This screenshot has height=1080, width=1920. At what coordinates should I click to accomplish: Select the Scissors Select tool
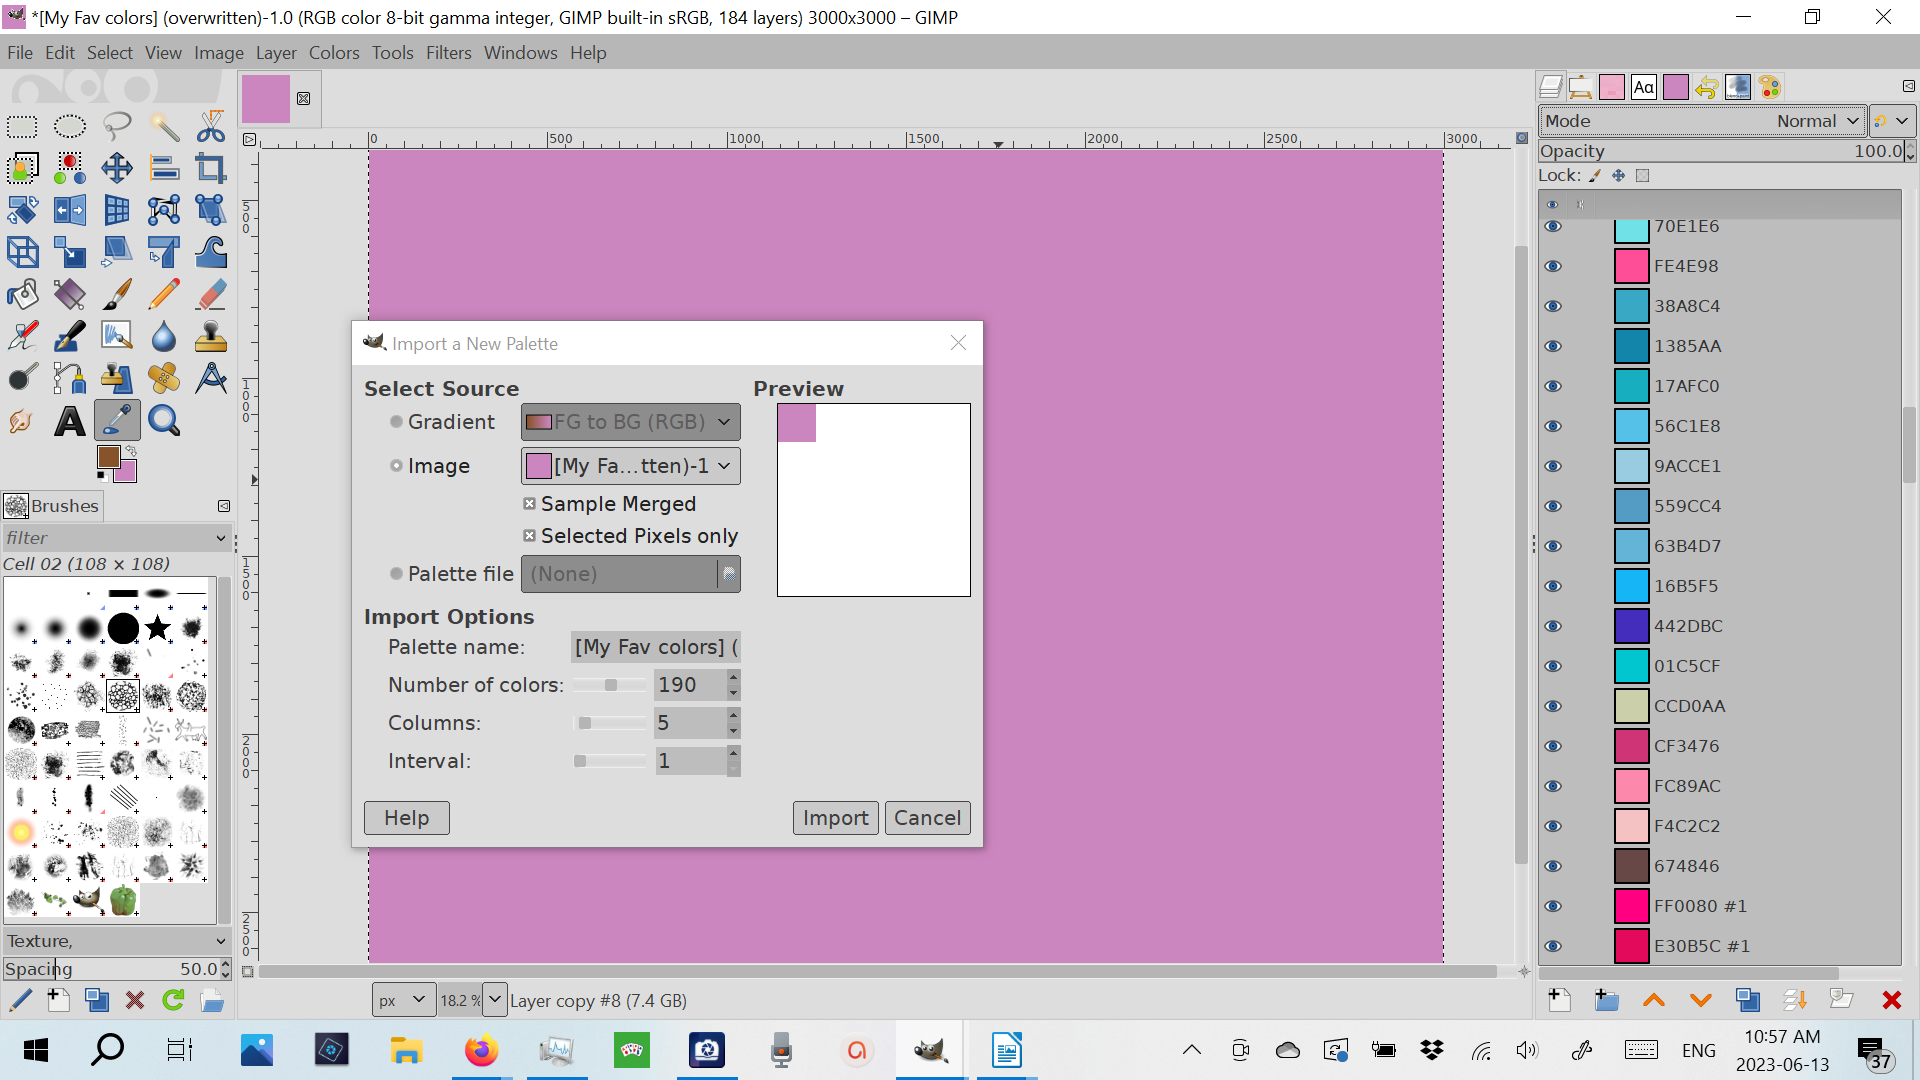point(211,127)
